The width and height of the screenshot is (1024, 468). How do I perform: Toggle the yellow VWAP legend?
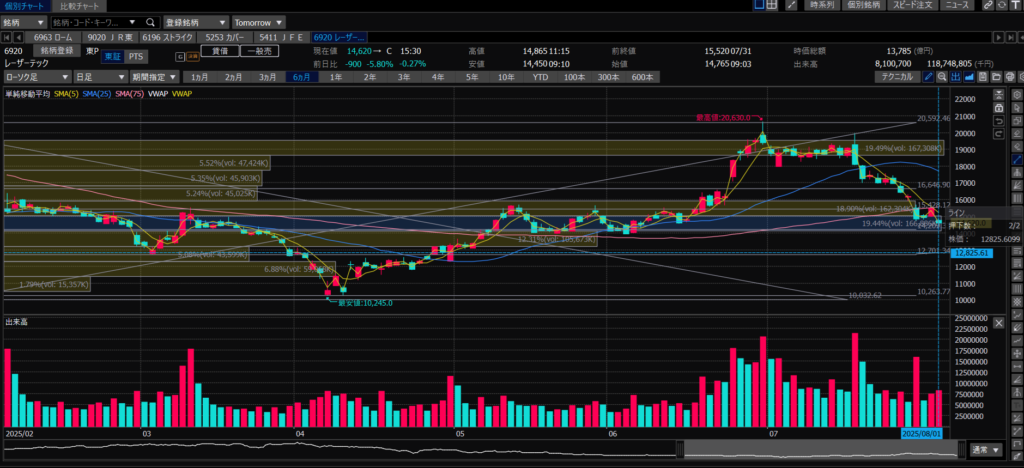(x=182, y=94)
